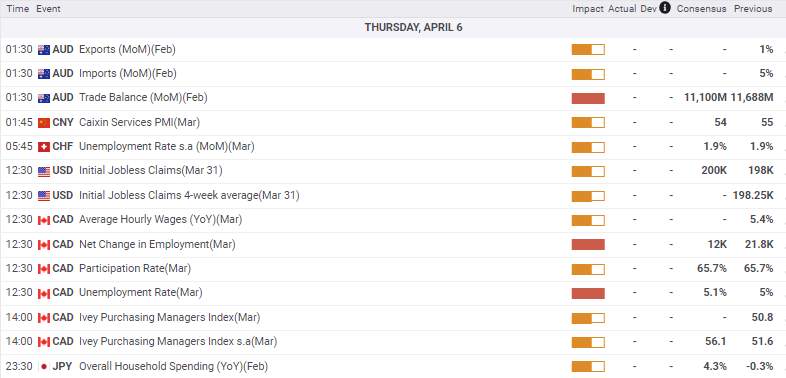Click Japan flag beside Overall Household Spending
Image resolution: width=786 pixels, height=378 pixels.
click(44, 366)
